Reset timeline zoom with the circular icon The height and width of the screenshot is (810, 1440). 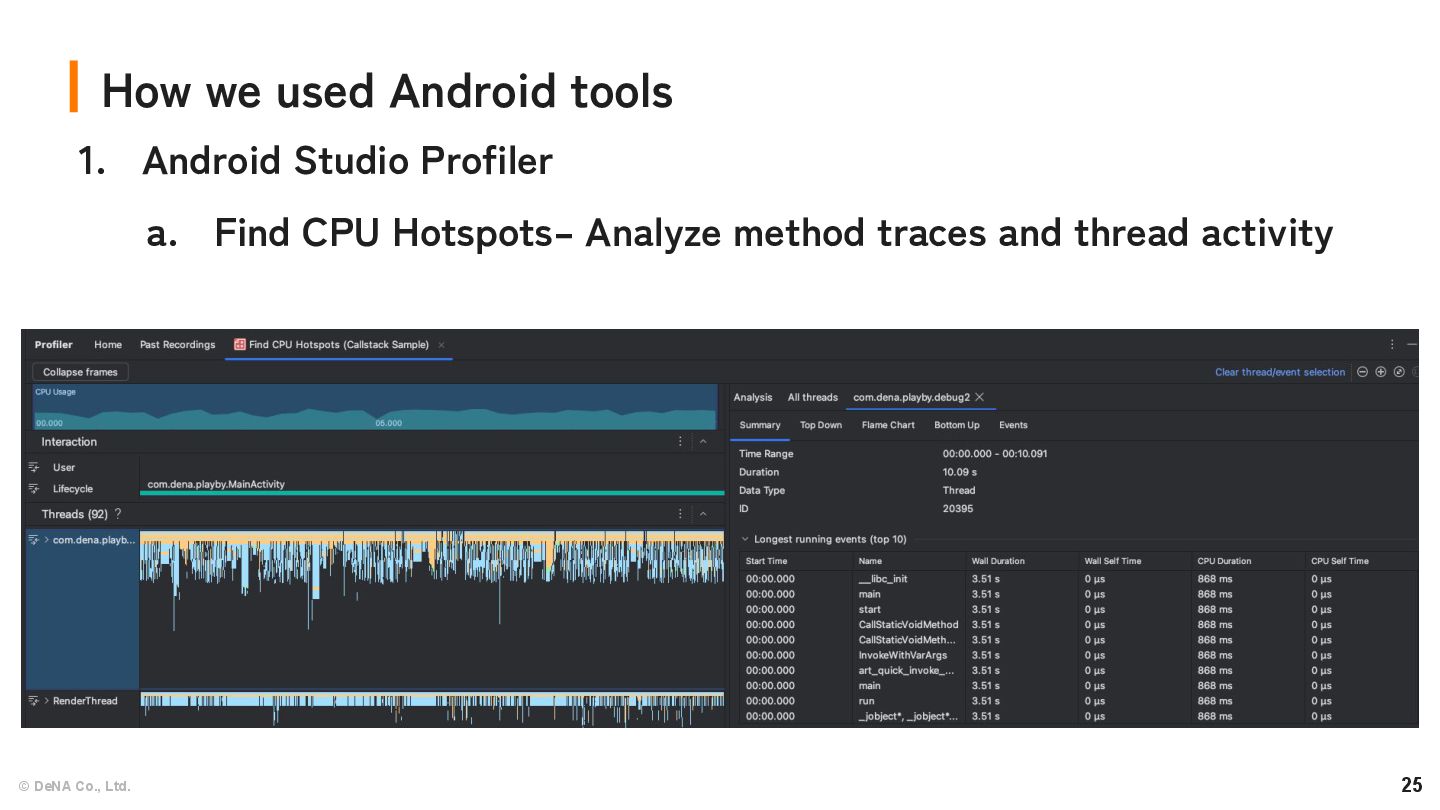[1399, 372]
